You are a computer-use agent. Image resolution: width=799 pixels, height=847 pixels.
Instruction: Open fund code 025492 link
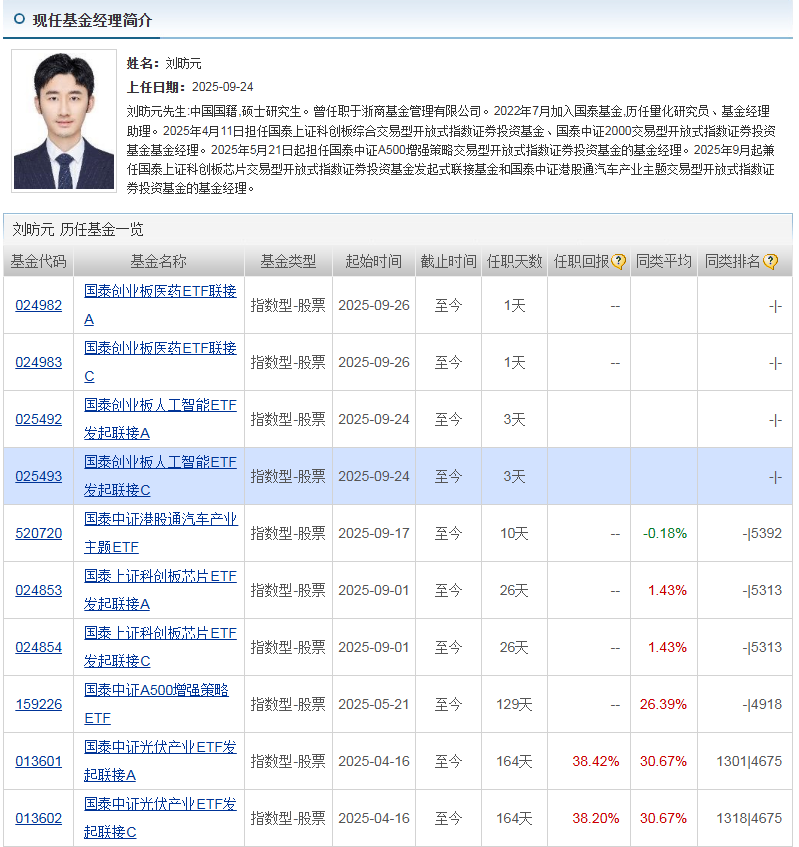coord(38,419)
